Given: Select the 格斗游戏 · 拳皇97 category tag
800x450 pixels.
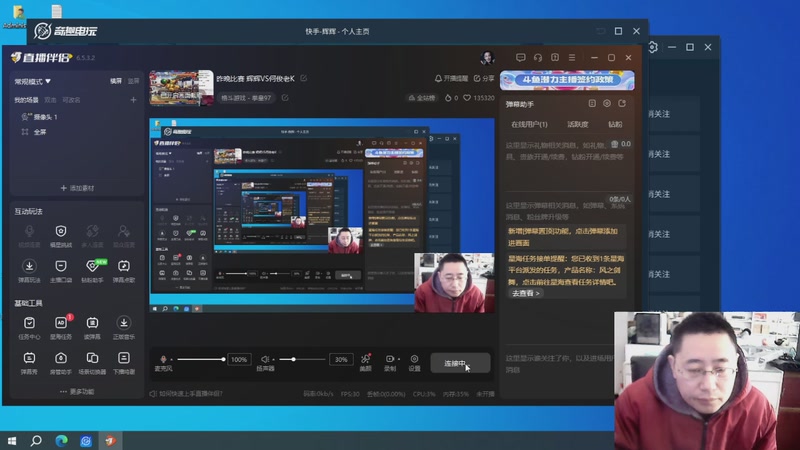Looking at the screenshot, I should coord(246,97).
